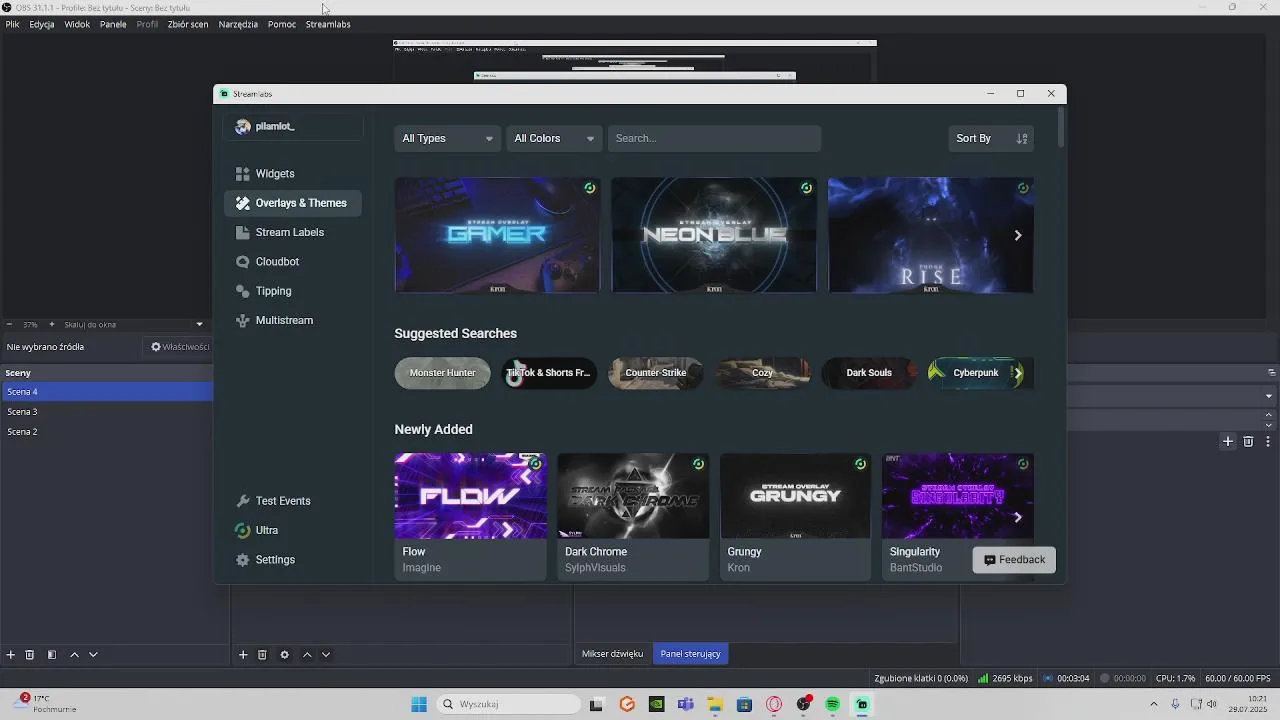Open the Neon Blue overlay thumbnail
Screen dimensions: 1280x720
coord(714,236)
